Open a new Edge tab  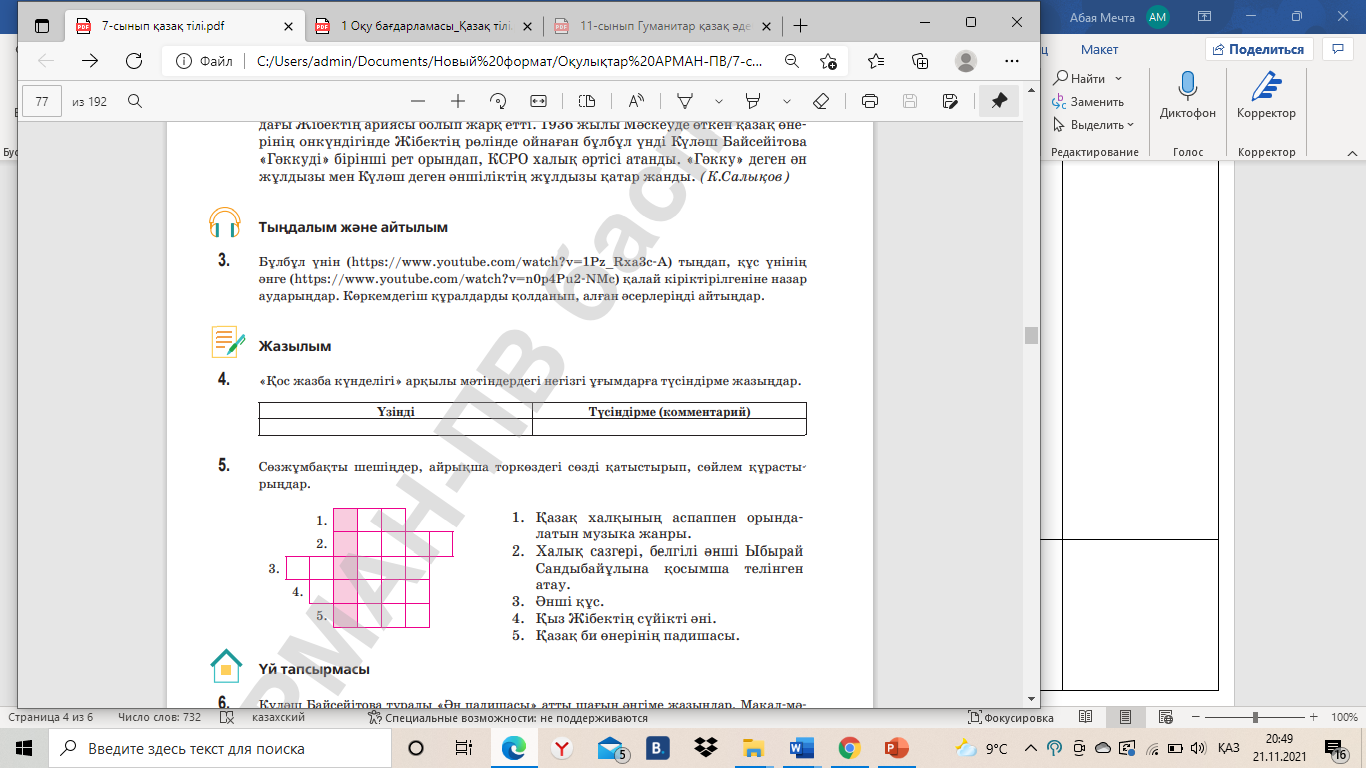(800, 26)
